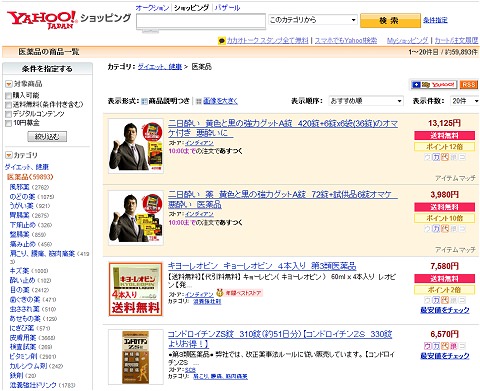Select 痛み止め category in sidebar
Screen dimensions: 480x391
pos(22,244)
